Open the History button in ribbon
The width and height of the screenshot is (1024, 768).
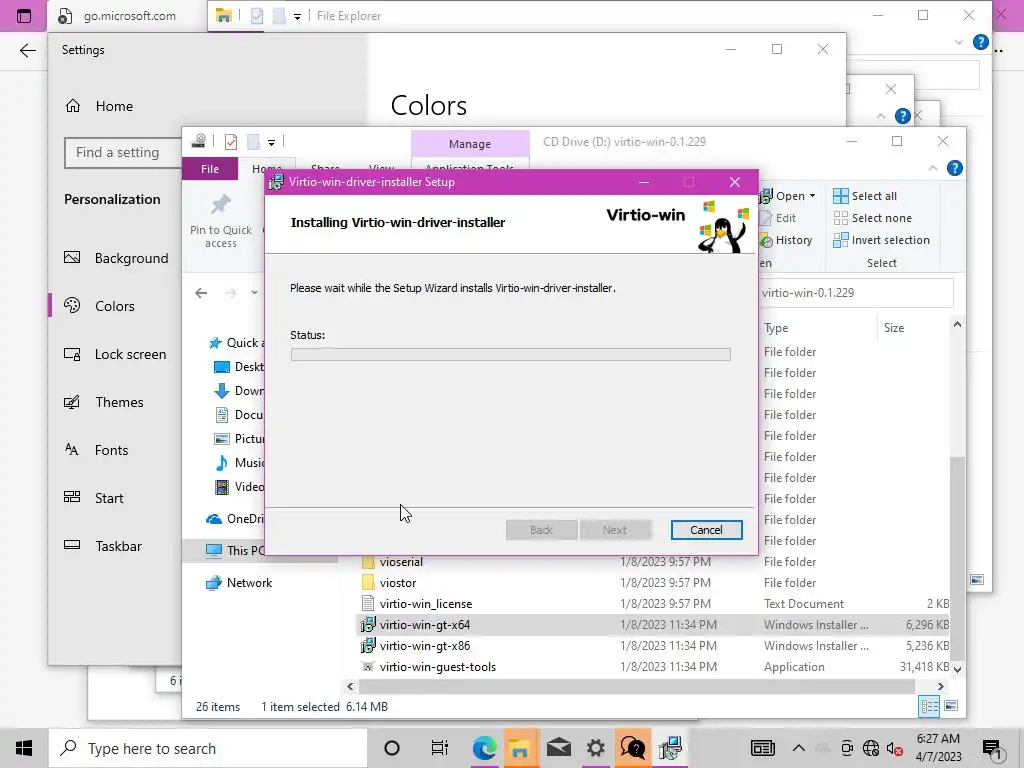tap(786, 240)
